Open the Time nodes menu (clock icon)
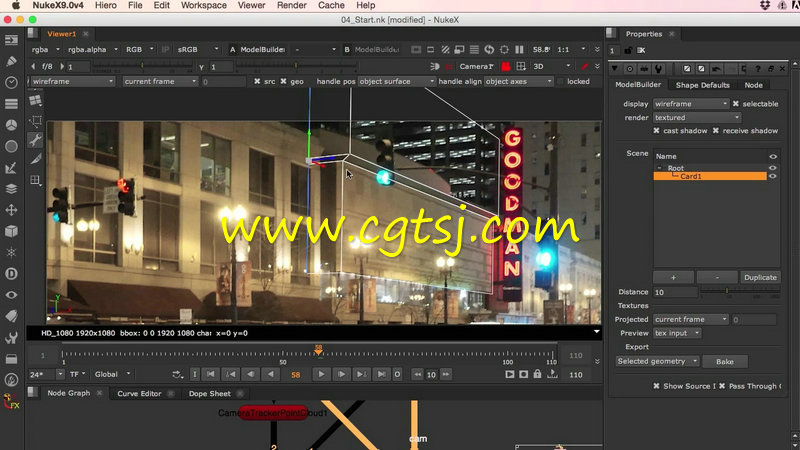 [x=11, y=83]
